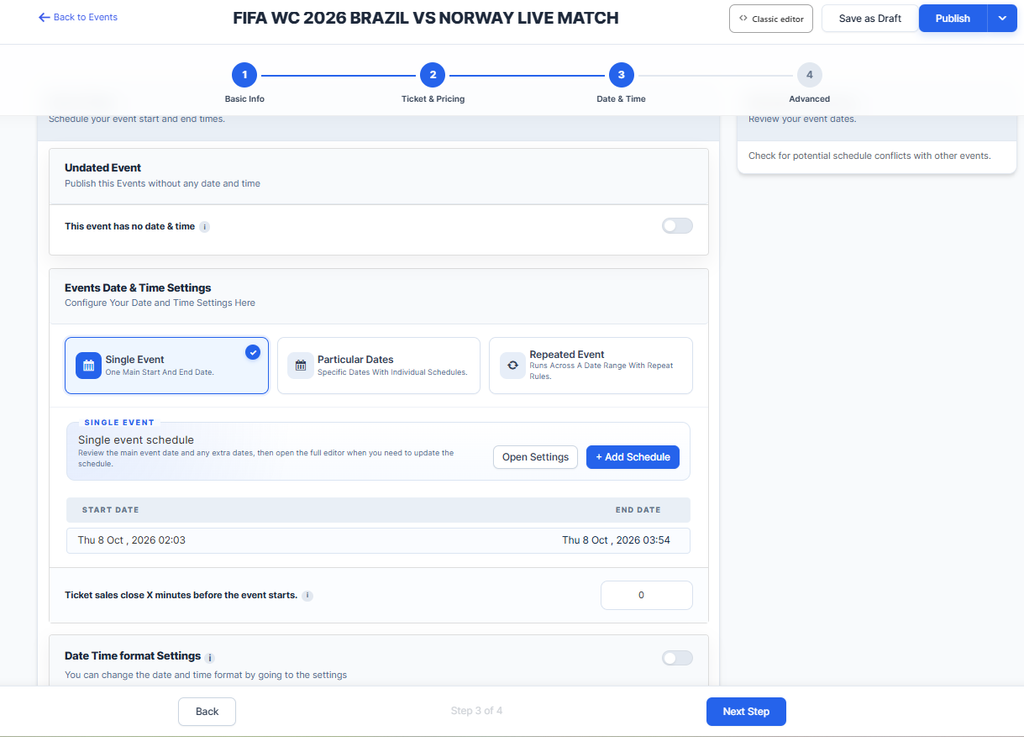Click the END DATE column header
Viewport: 1024px width, 737px height.
click(638, 510)
